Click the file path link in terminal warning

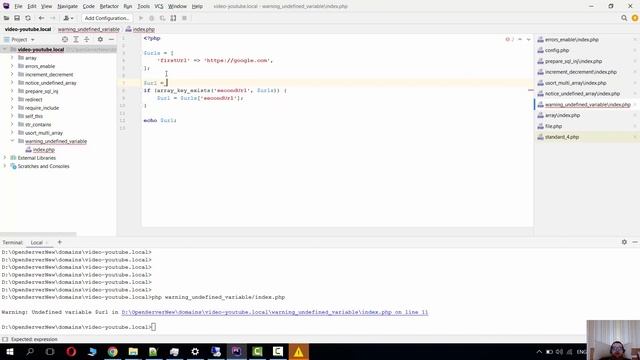[x=275, y=312]
